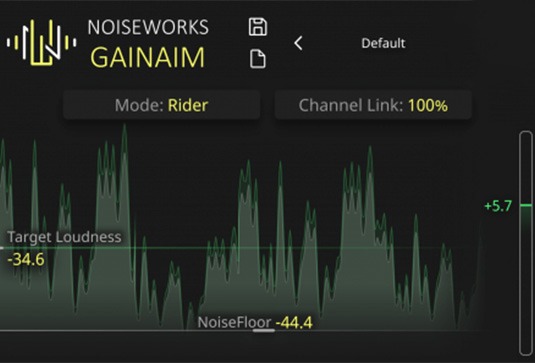Click the +5.7 gain readout
Screen dimensions: 535x363
coord(498,206)
